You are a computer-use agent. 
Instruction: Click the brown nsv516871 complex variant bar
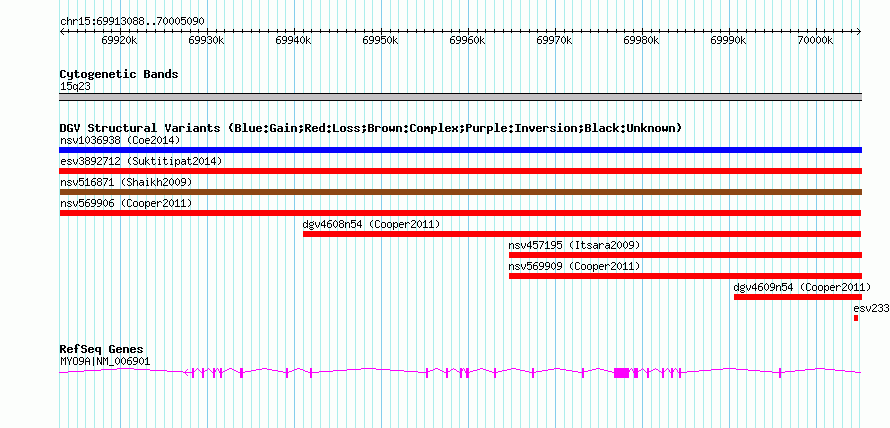tap(461, 192)
